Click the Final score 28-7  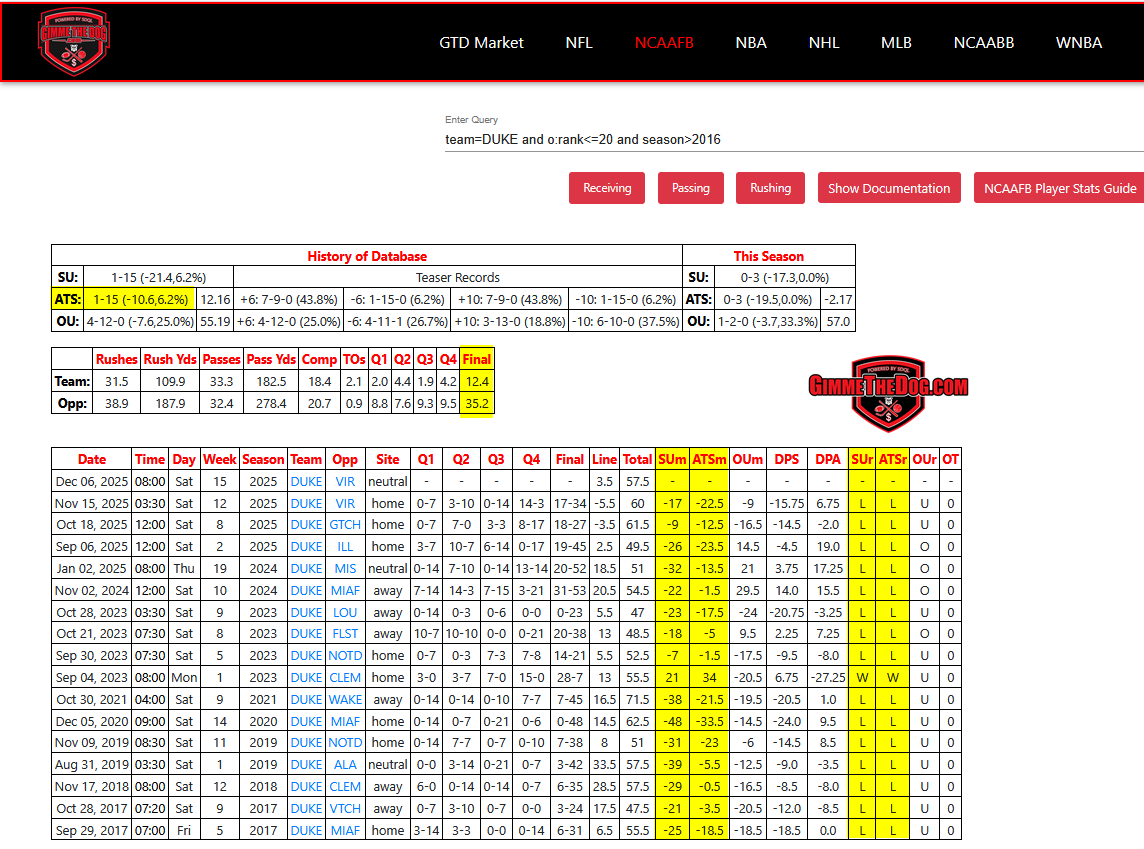pos(570,677)
